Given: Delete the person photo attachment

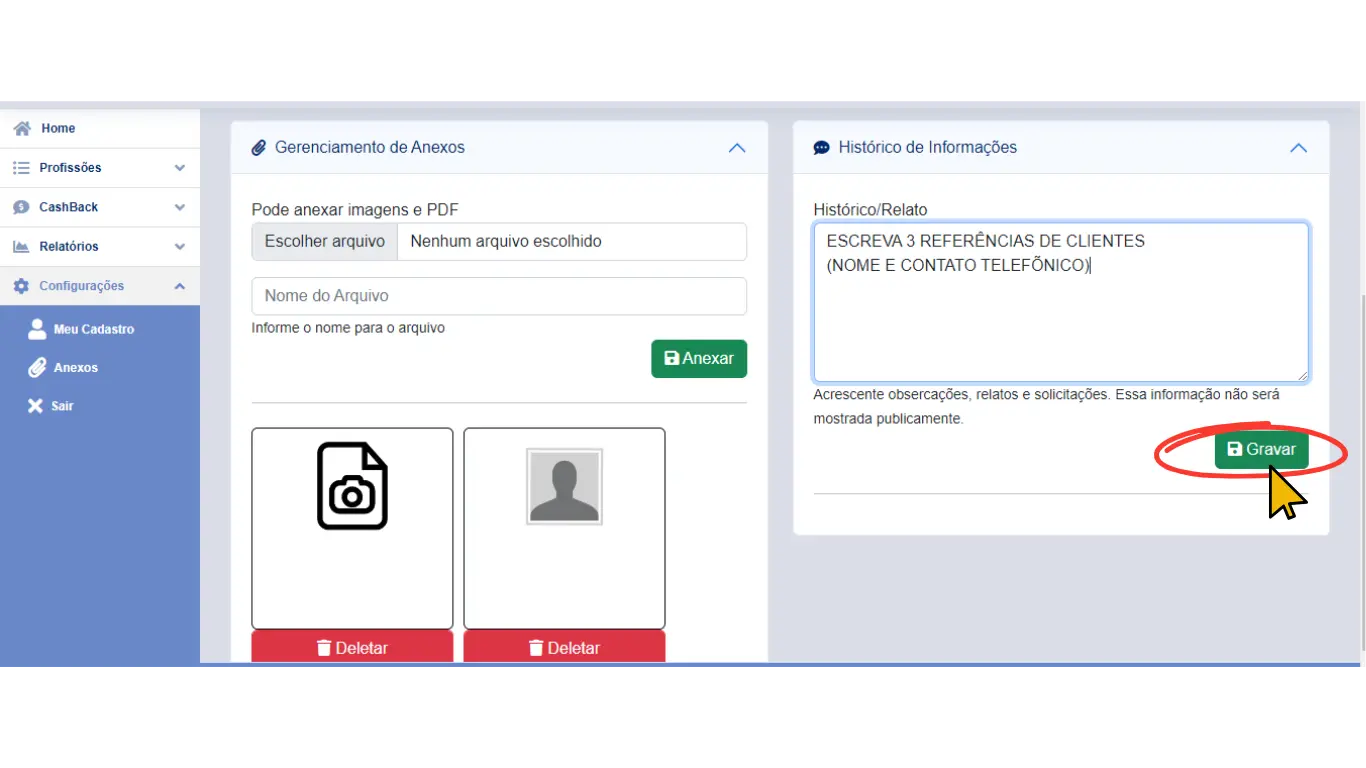Looking at the screenshot, I should click(564, 647).
